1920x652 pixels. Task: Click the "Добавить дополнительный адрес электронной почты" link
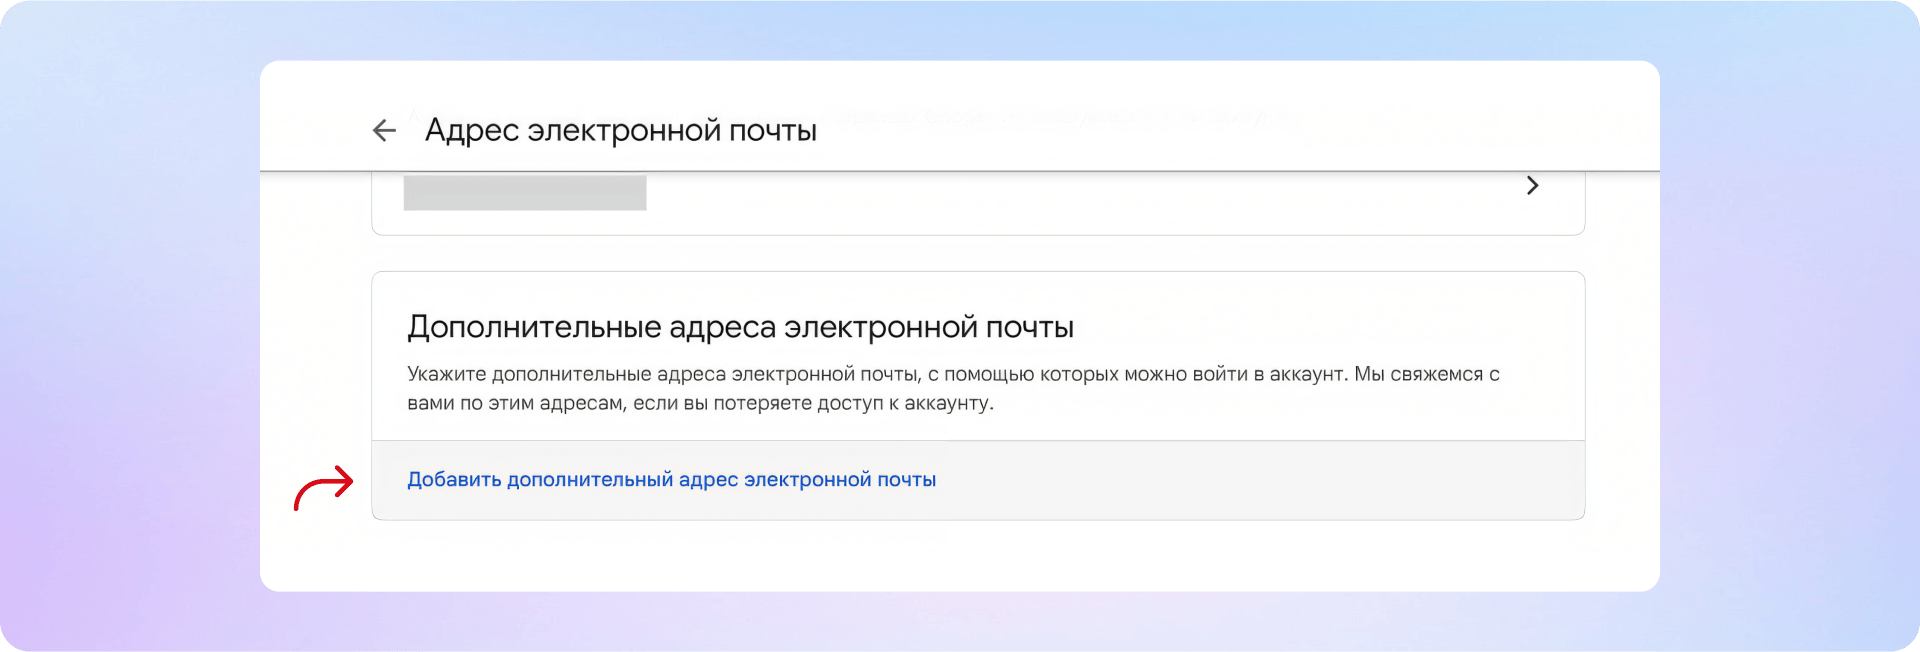coord(671,480)
